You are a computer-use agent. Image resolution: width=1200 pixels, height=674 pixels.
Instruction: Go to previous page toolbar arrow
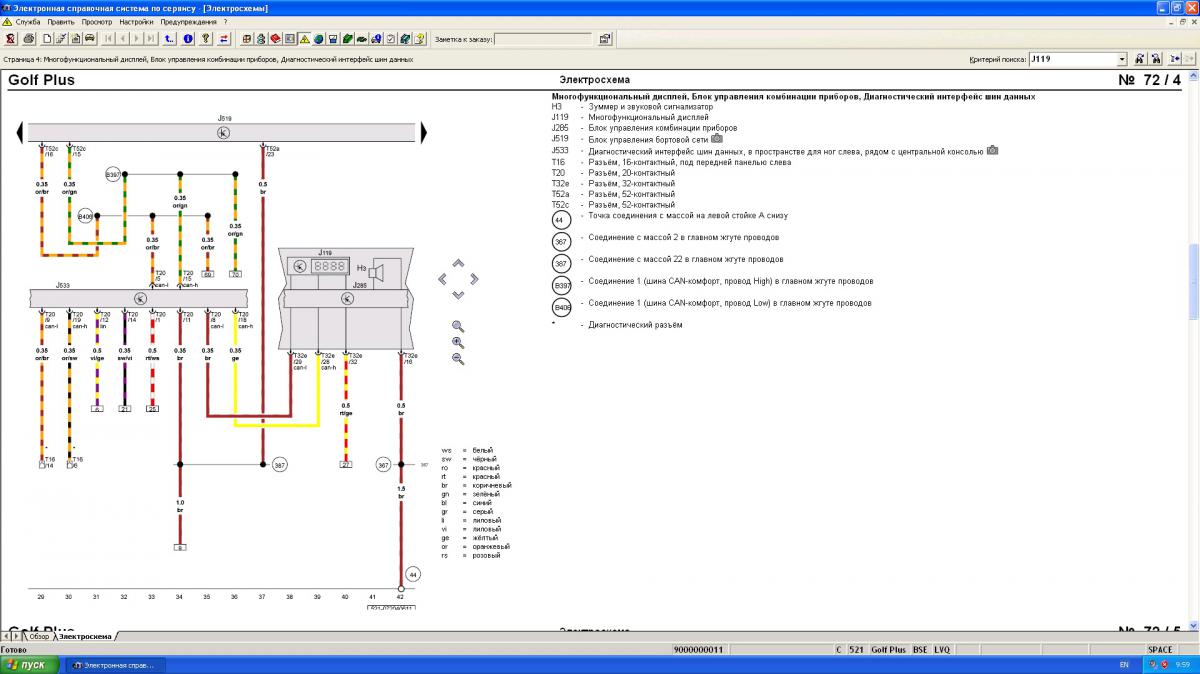pos(122,40)
